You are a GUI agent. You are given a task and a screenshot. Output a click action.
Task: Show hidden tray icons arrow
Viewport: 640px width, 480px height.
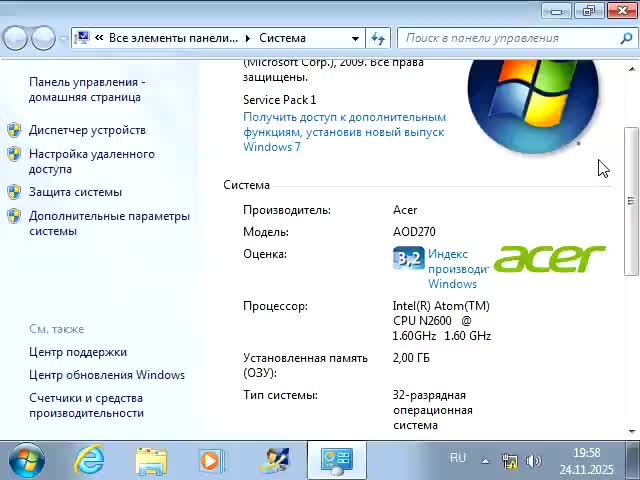(x=486, y=461)
